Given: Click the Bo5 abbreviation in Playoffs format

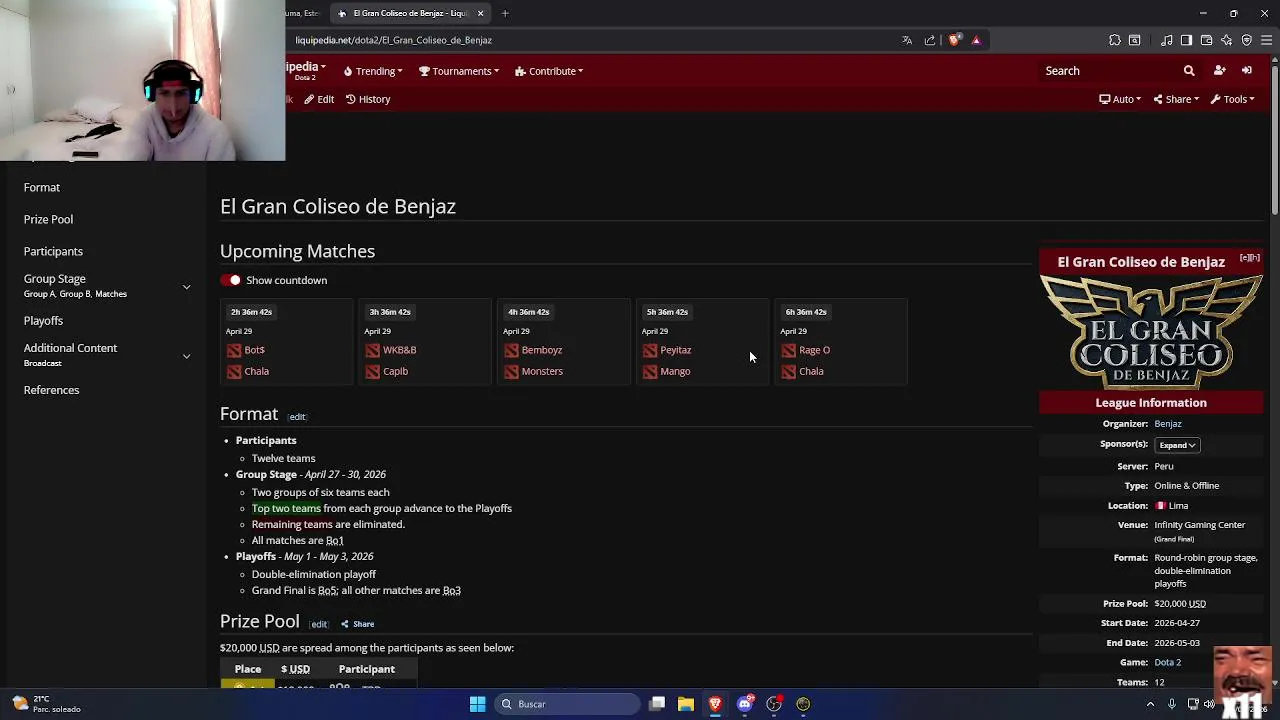Looking at the screenshot, I should (x=326, y=590).
